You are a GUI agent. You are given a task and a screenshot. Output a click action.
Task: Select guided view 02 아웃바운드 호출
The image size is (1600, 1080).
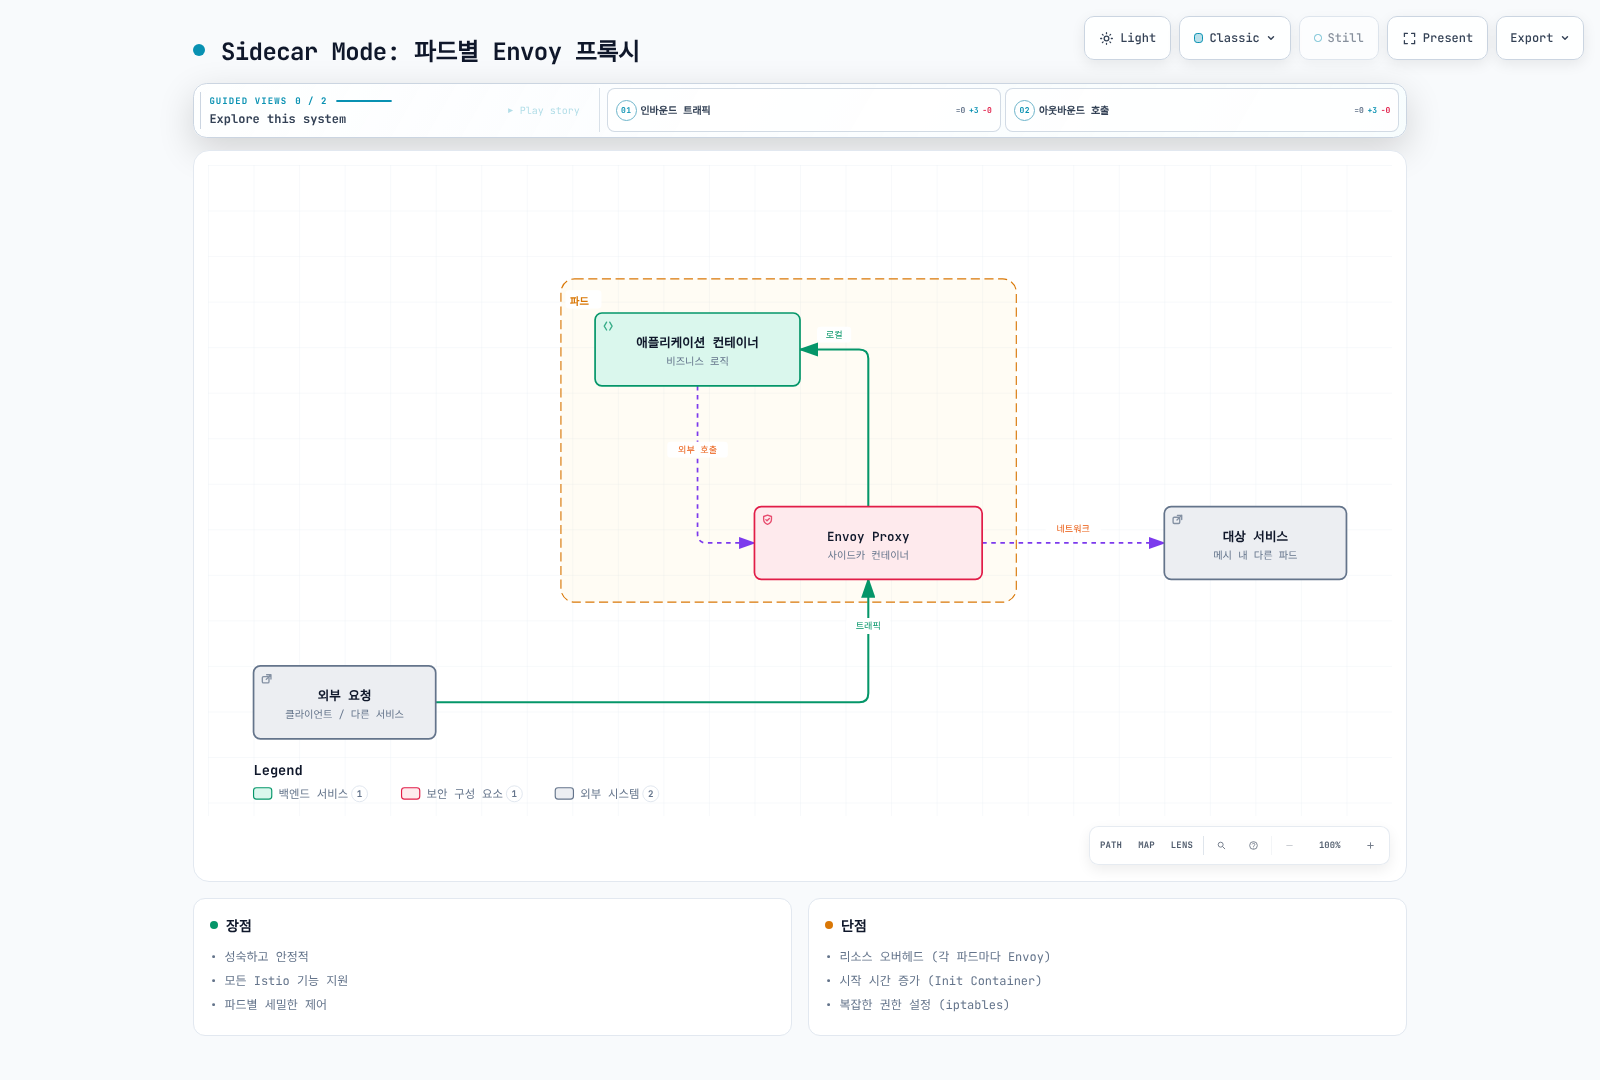pos(1201,110)
